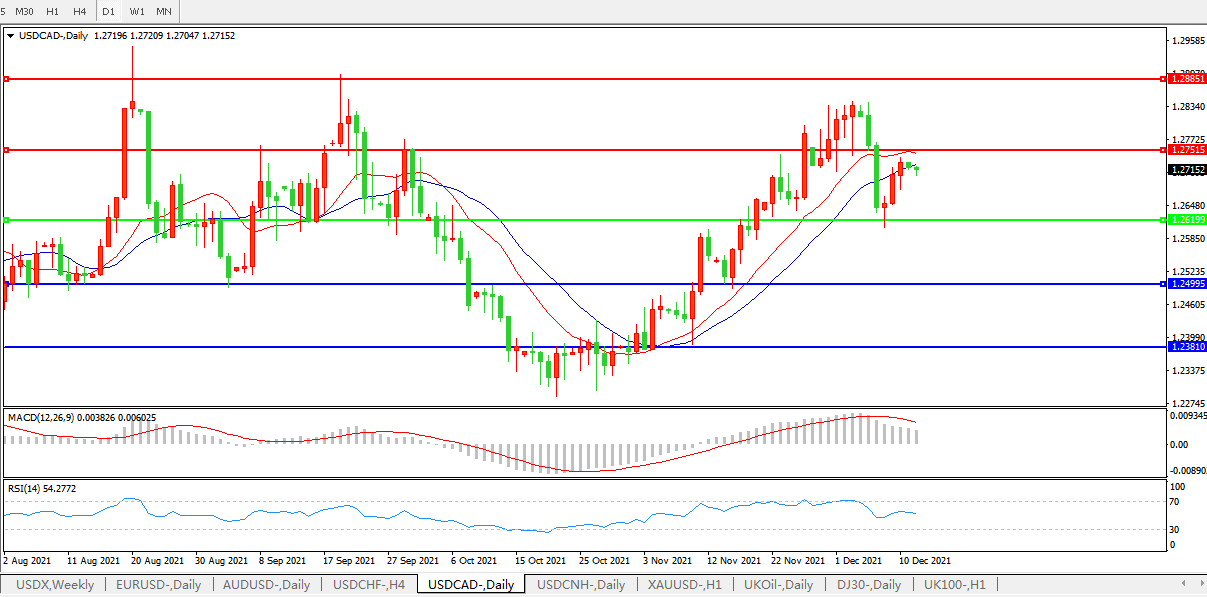Open the USDX,Weekly chart tab
The height and width of the screenshot is (597, 1207).
(x=53, y=585)
